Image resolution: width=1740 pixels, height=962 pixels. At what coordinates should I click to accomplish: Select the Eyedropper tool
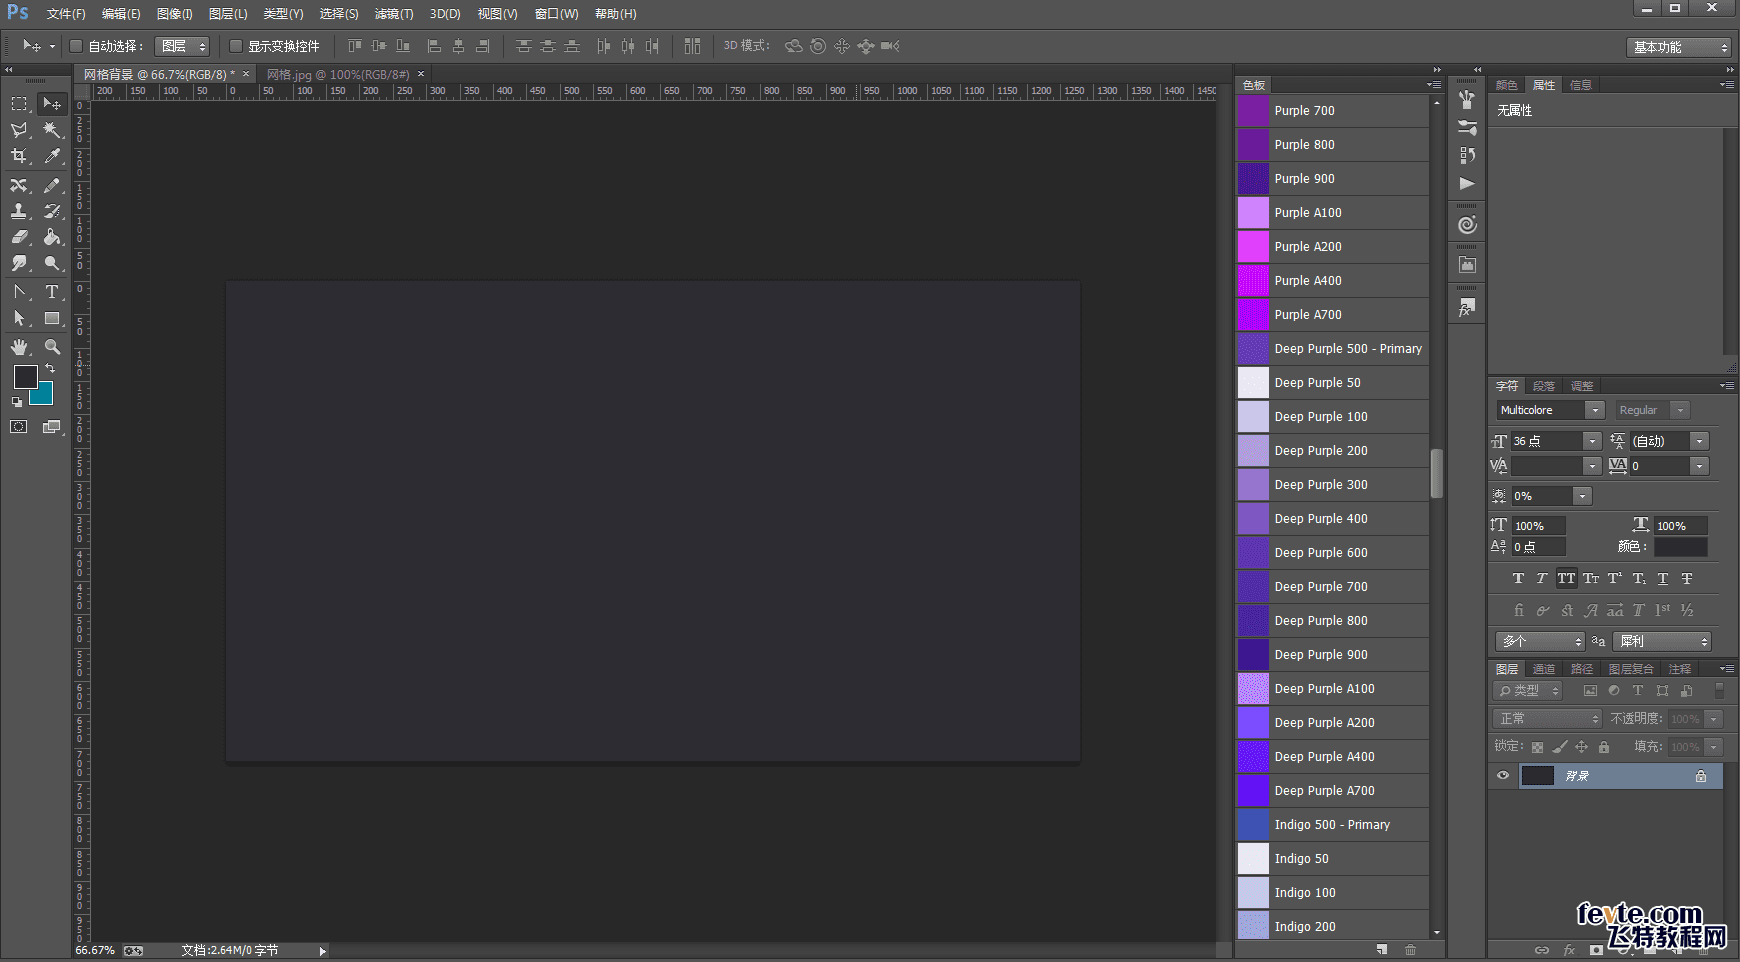pyautogui.click(x=52, y=157)
